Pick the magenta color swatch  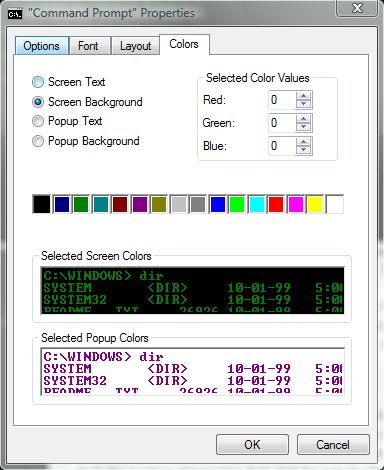coord(296,204)
